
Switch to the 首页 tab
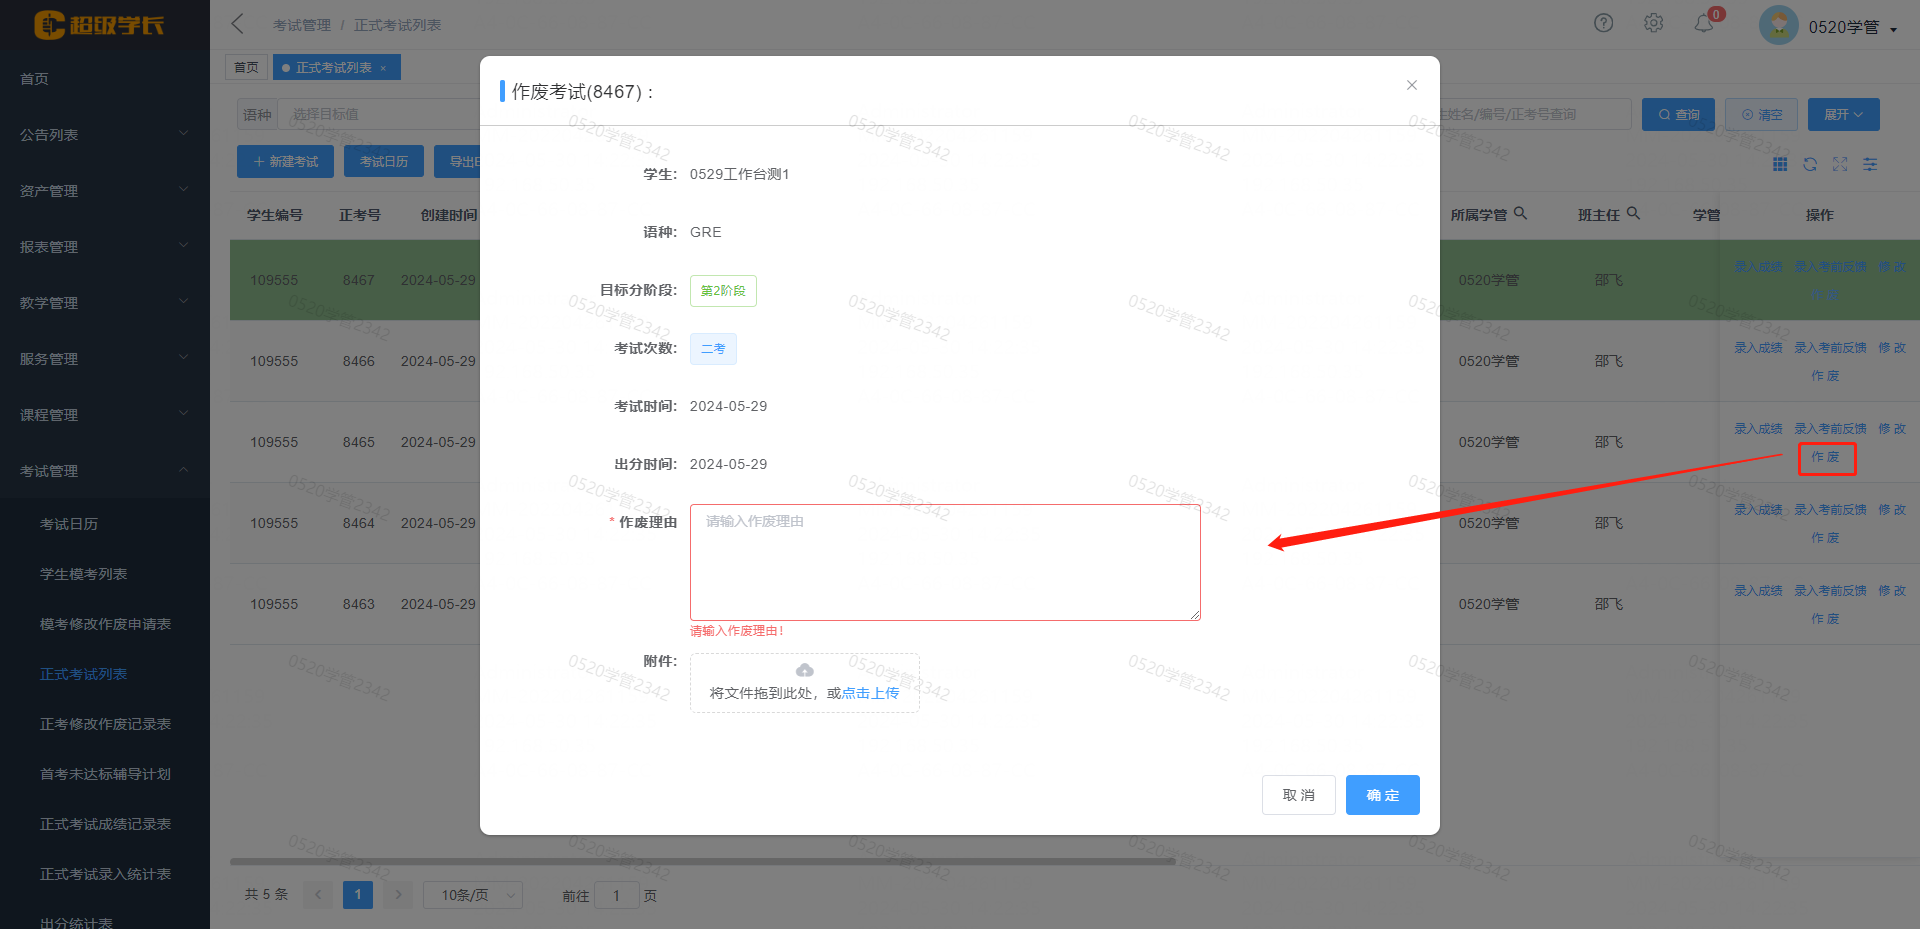pyautogui.click(x=246, y=67)
